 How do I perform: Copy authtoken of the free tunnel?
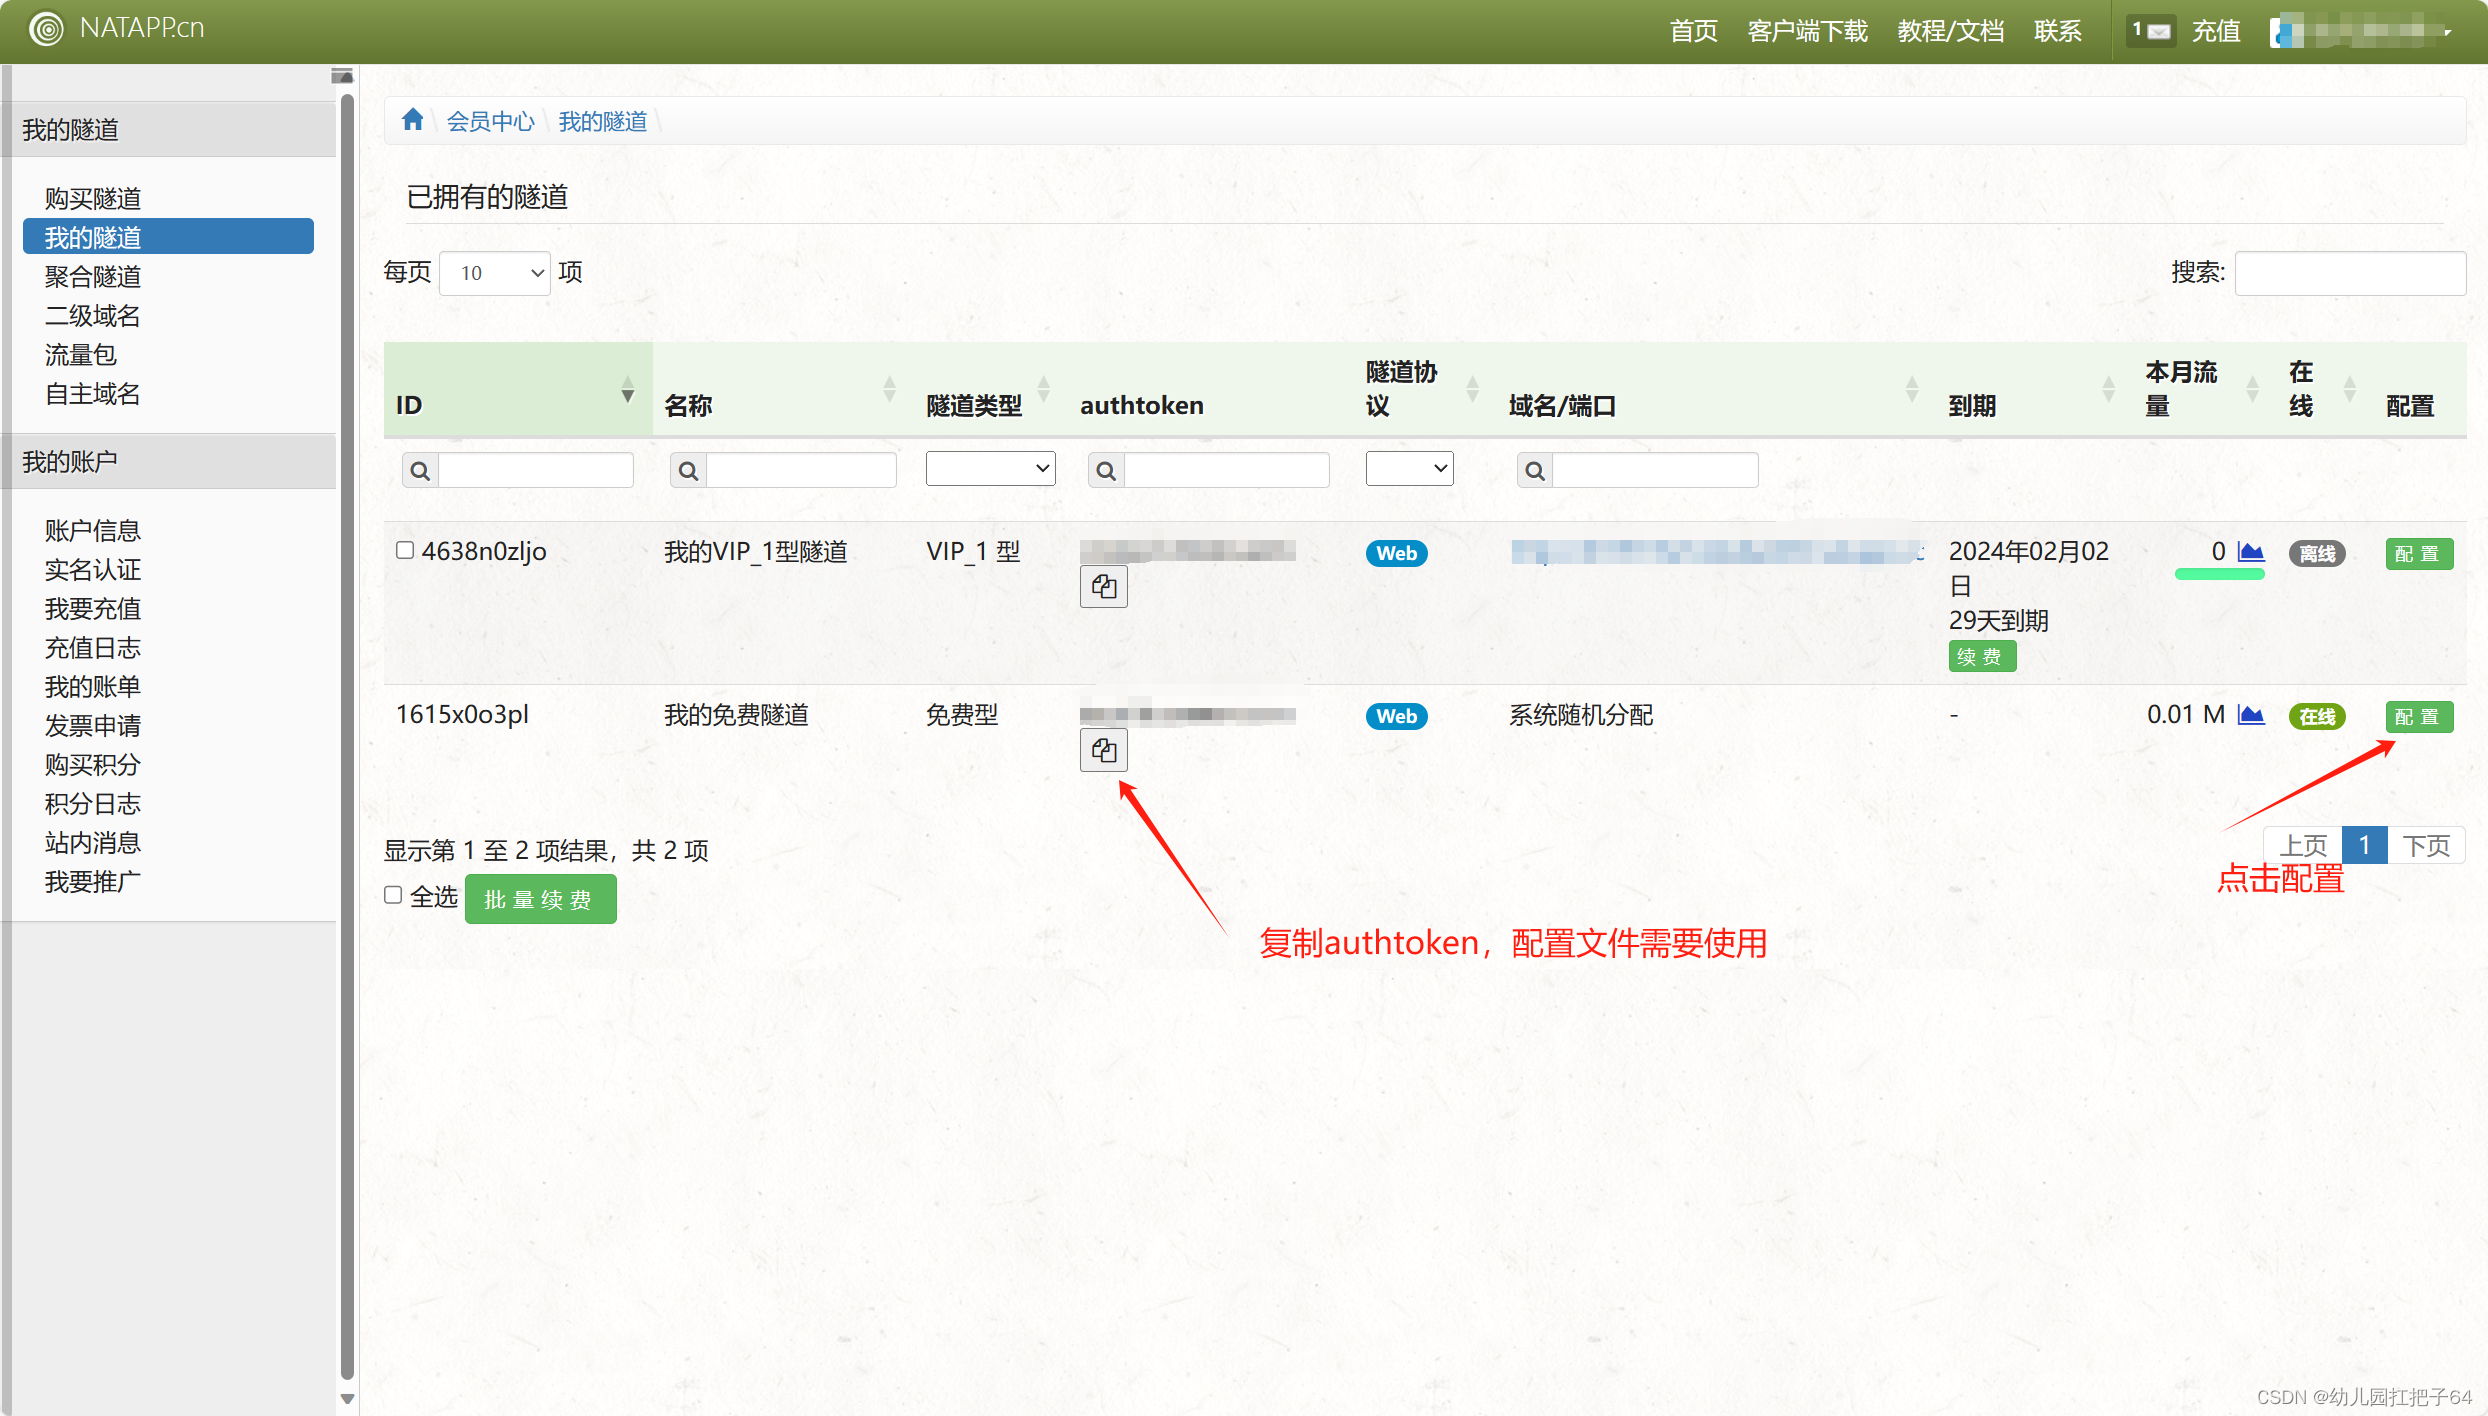pyautogui.click(x=1103, y=750)
